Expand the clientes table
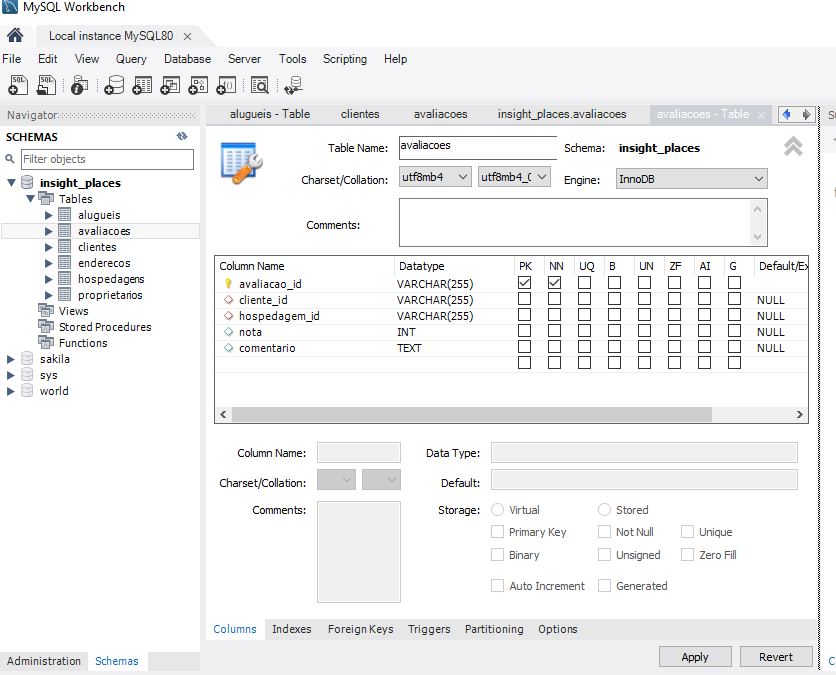 click(x=49, y=247)
